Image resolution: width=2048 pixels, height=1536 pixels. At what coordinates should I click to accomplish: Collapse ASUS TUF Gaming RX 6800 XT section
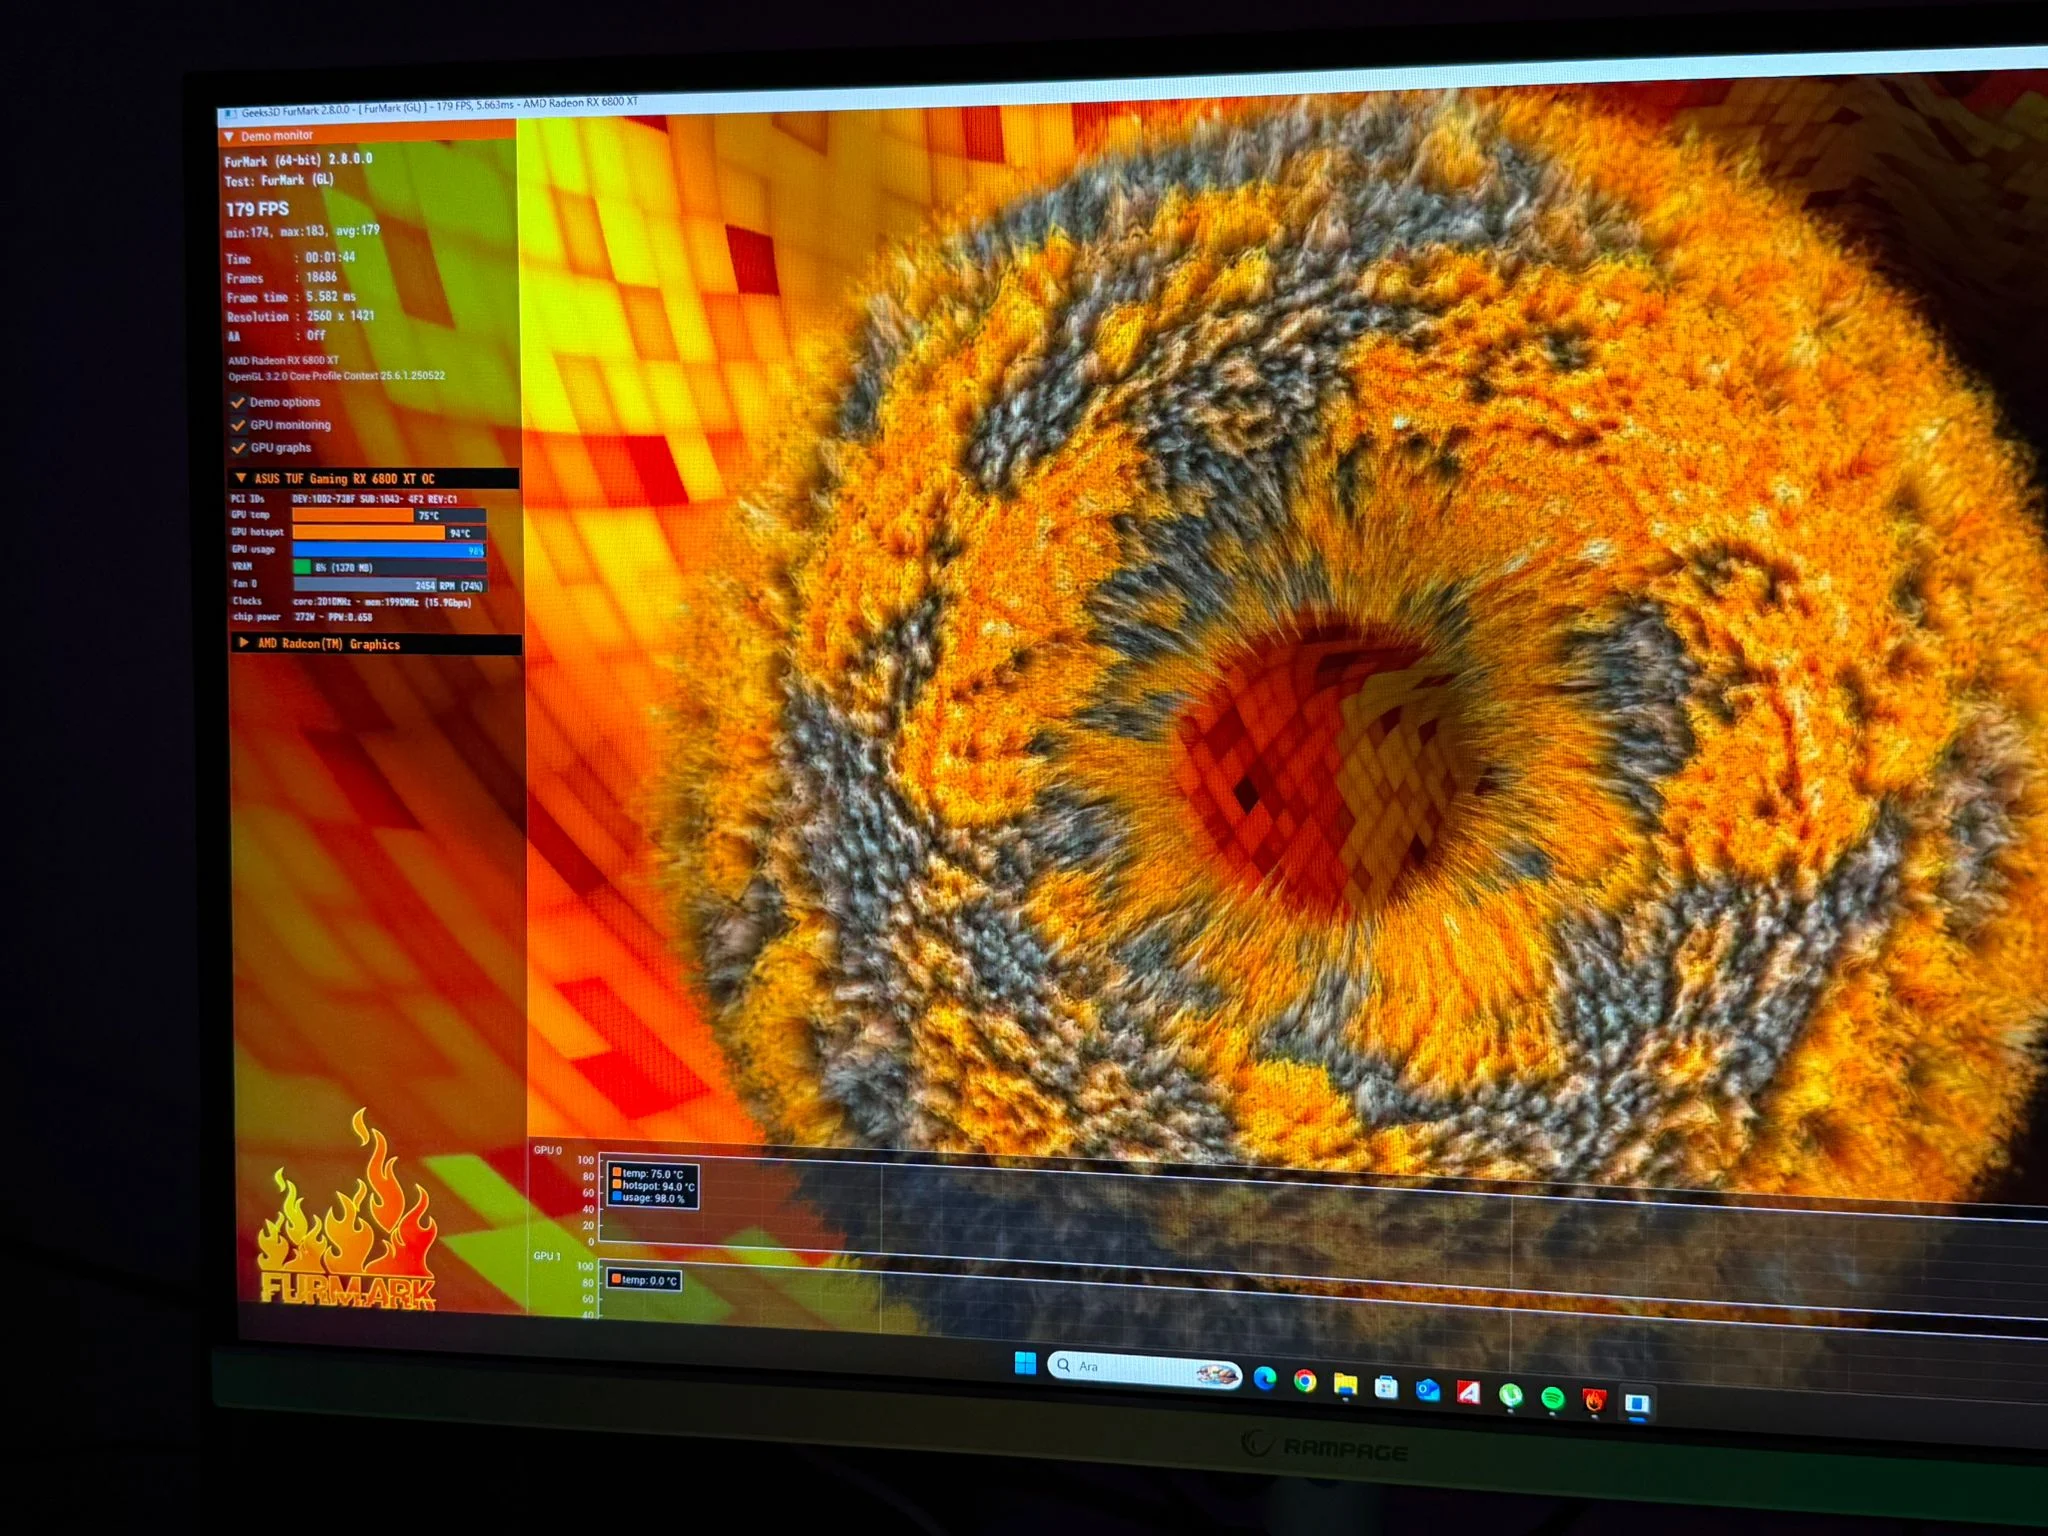click(x=240, y=479)
